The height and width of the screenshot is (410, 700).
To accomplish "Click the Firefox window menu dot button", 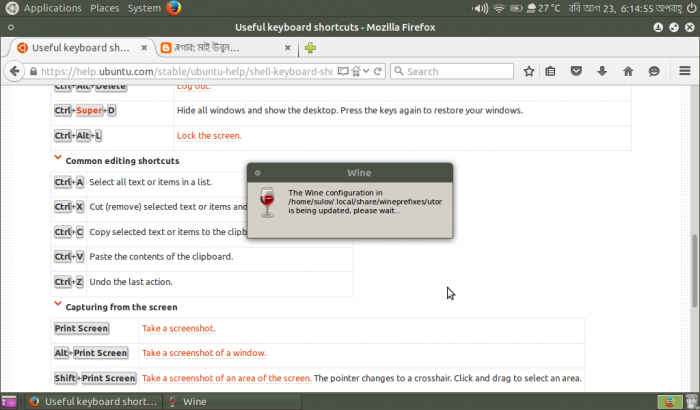I will coord(11,27).
